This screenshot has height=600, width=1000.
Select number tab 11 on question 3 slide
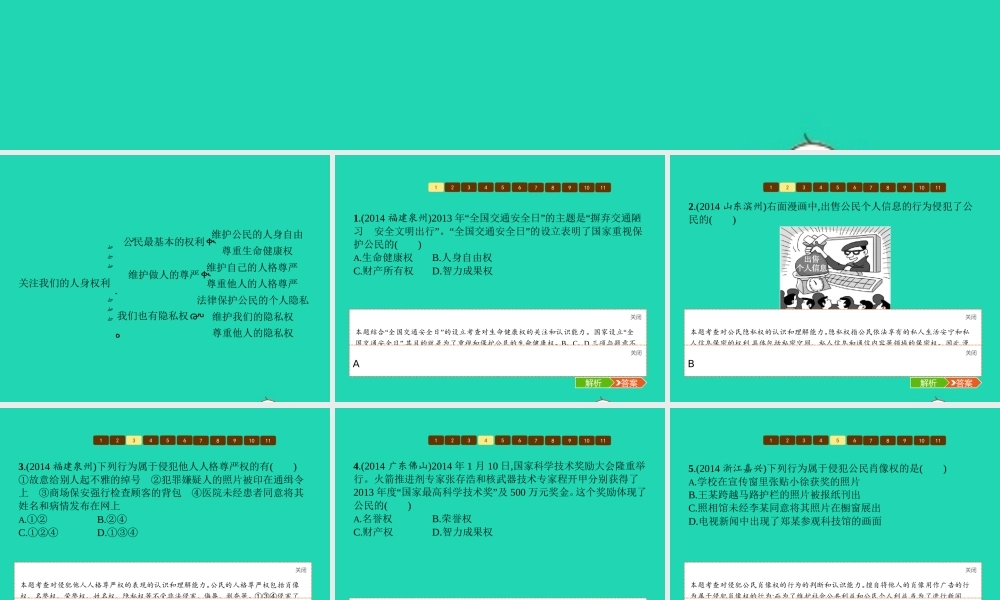(268, 441)
